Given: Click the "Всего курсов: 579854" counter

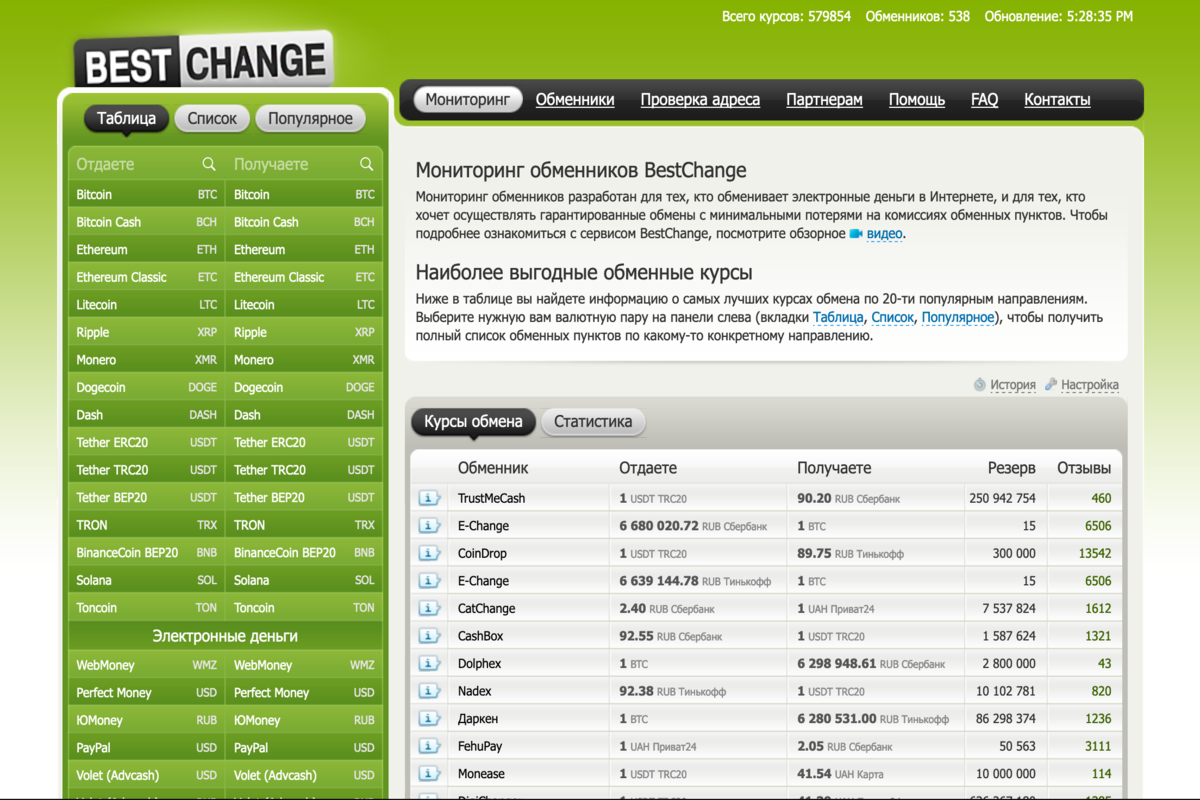Looking at the screenshot, I should (x=786, y=16).
